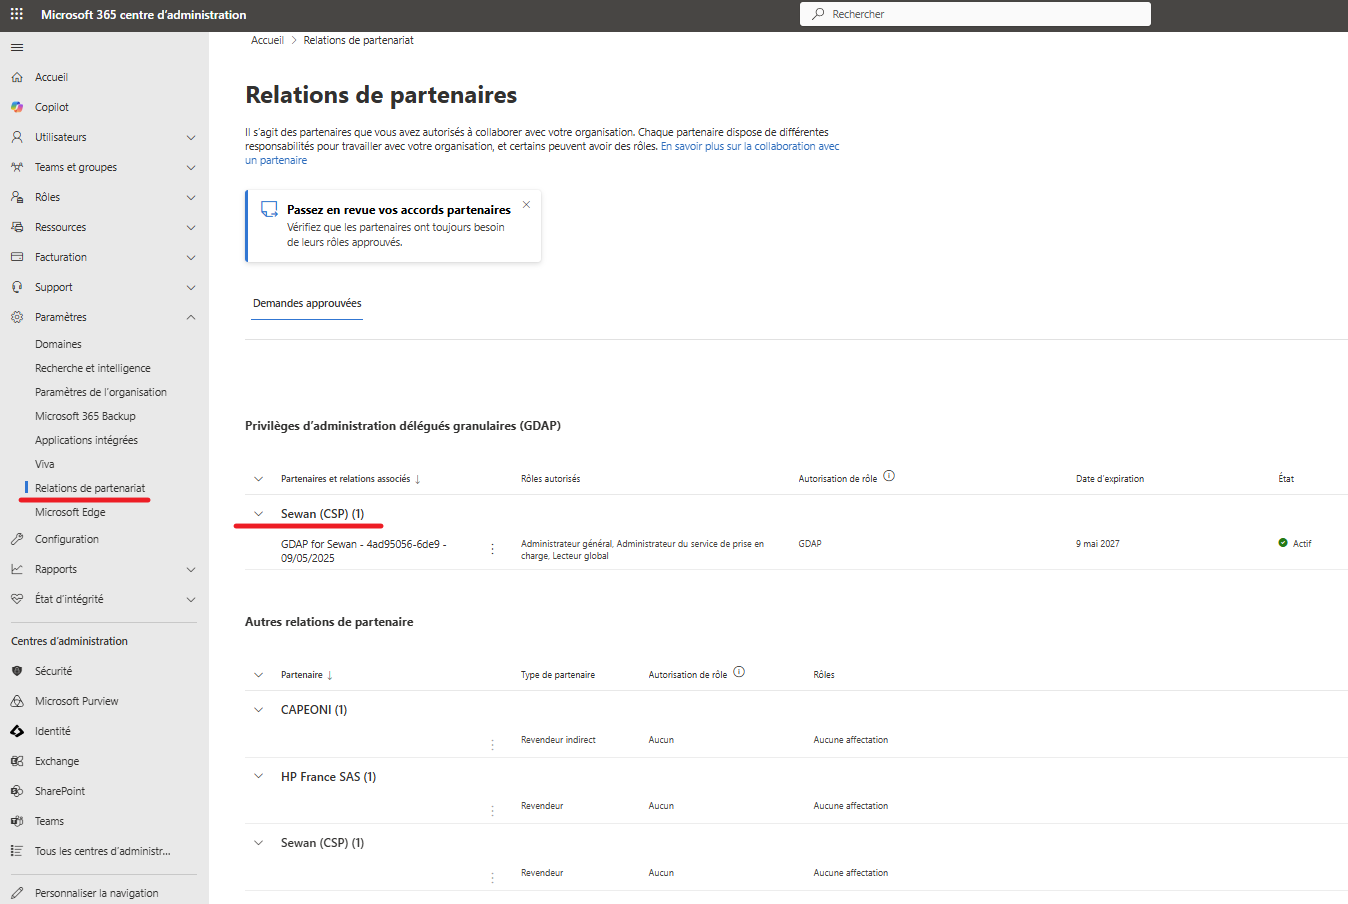Open Microsoft 365 Backup page

pyautogui.click(x=85, y=416)
